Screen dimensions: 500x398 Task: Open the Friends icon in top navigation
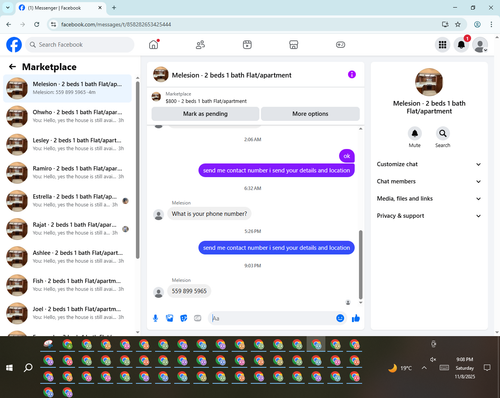pos(200,45)
